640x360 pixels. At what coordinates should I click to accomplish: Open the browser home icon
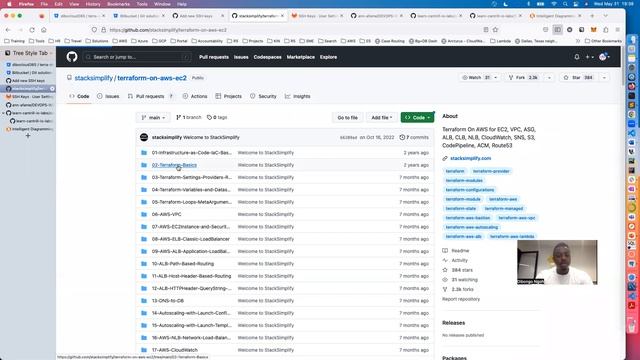pos(44,30)
